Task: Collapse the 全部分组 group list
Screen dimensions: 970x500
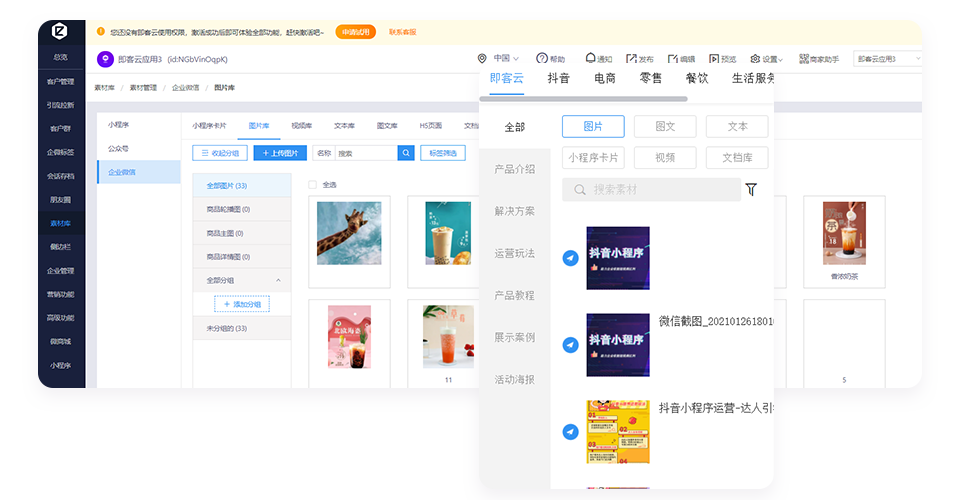Action: (x=278, y=280)
